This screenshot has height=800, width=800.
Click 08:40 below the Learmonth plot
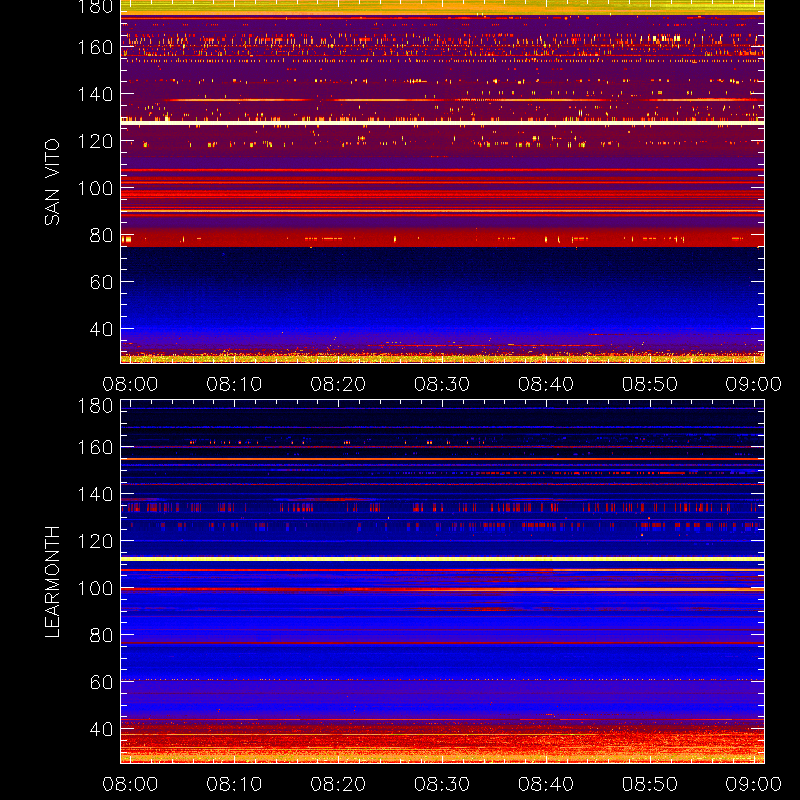[546, 784]
